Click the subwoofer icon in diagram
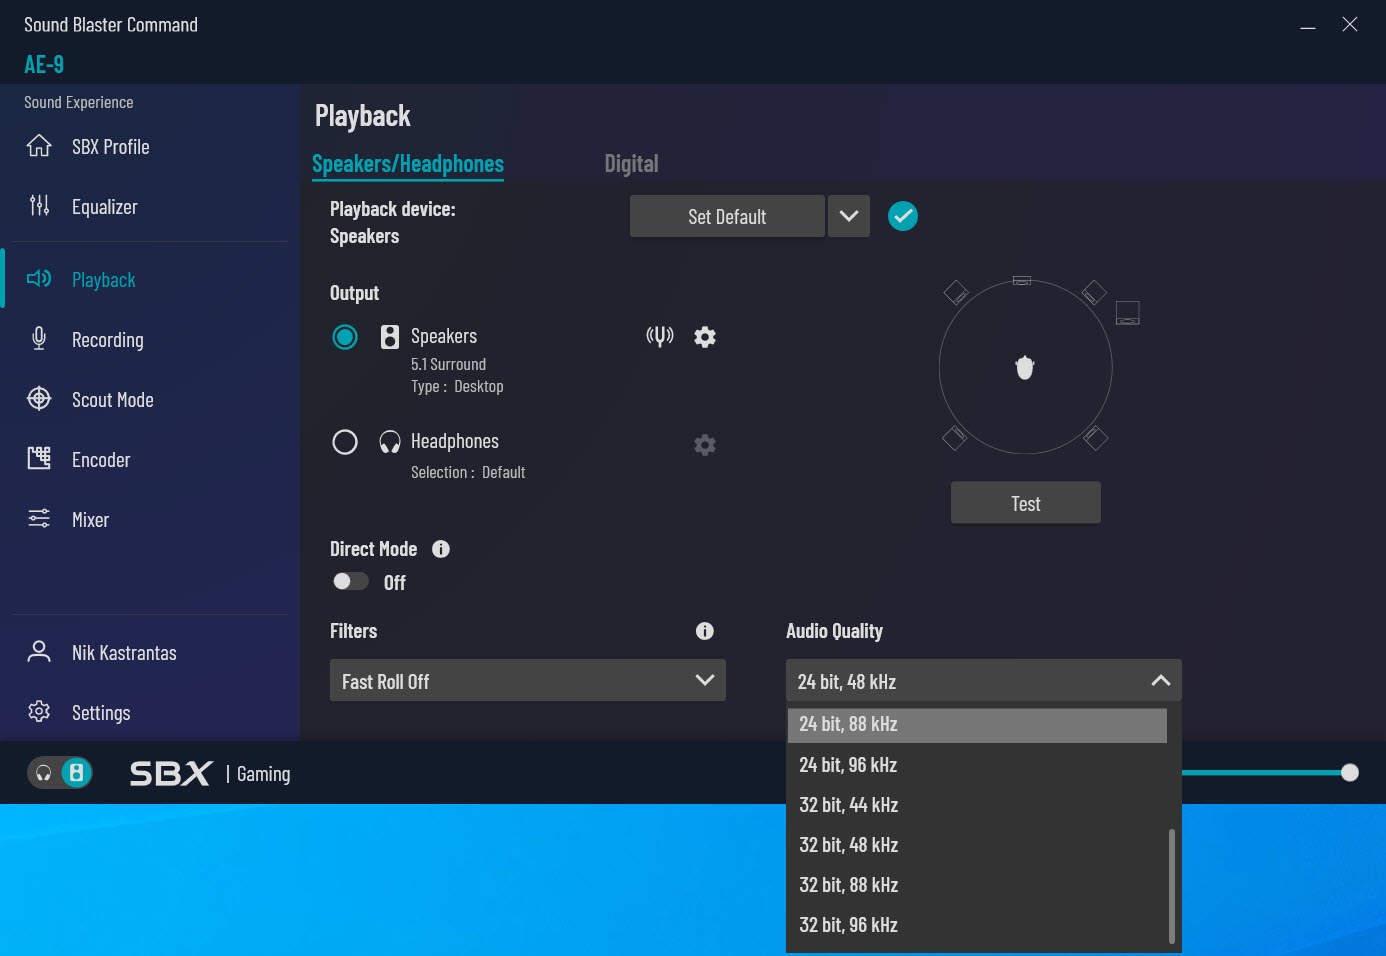The height and width of the screenshot is (956, 1386). pyautogui.click(x=1128, y=313)
